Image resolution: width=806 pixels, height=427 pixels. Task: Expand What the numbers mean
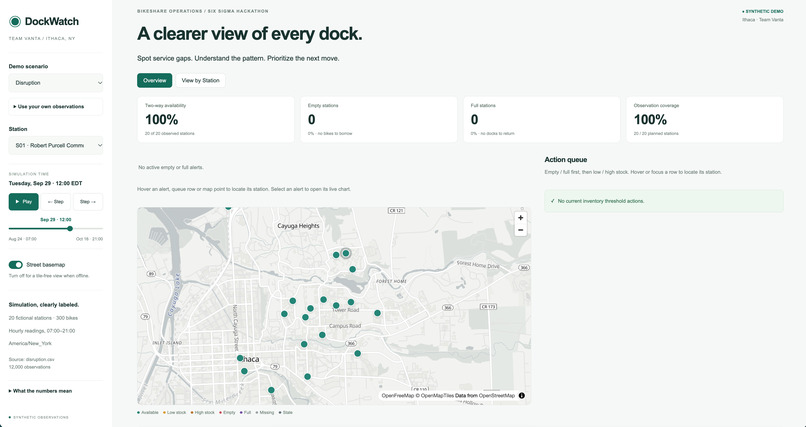pyautogui.click(x=41, y=391)
